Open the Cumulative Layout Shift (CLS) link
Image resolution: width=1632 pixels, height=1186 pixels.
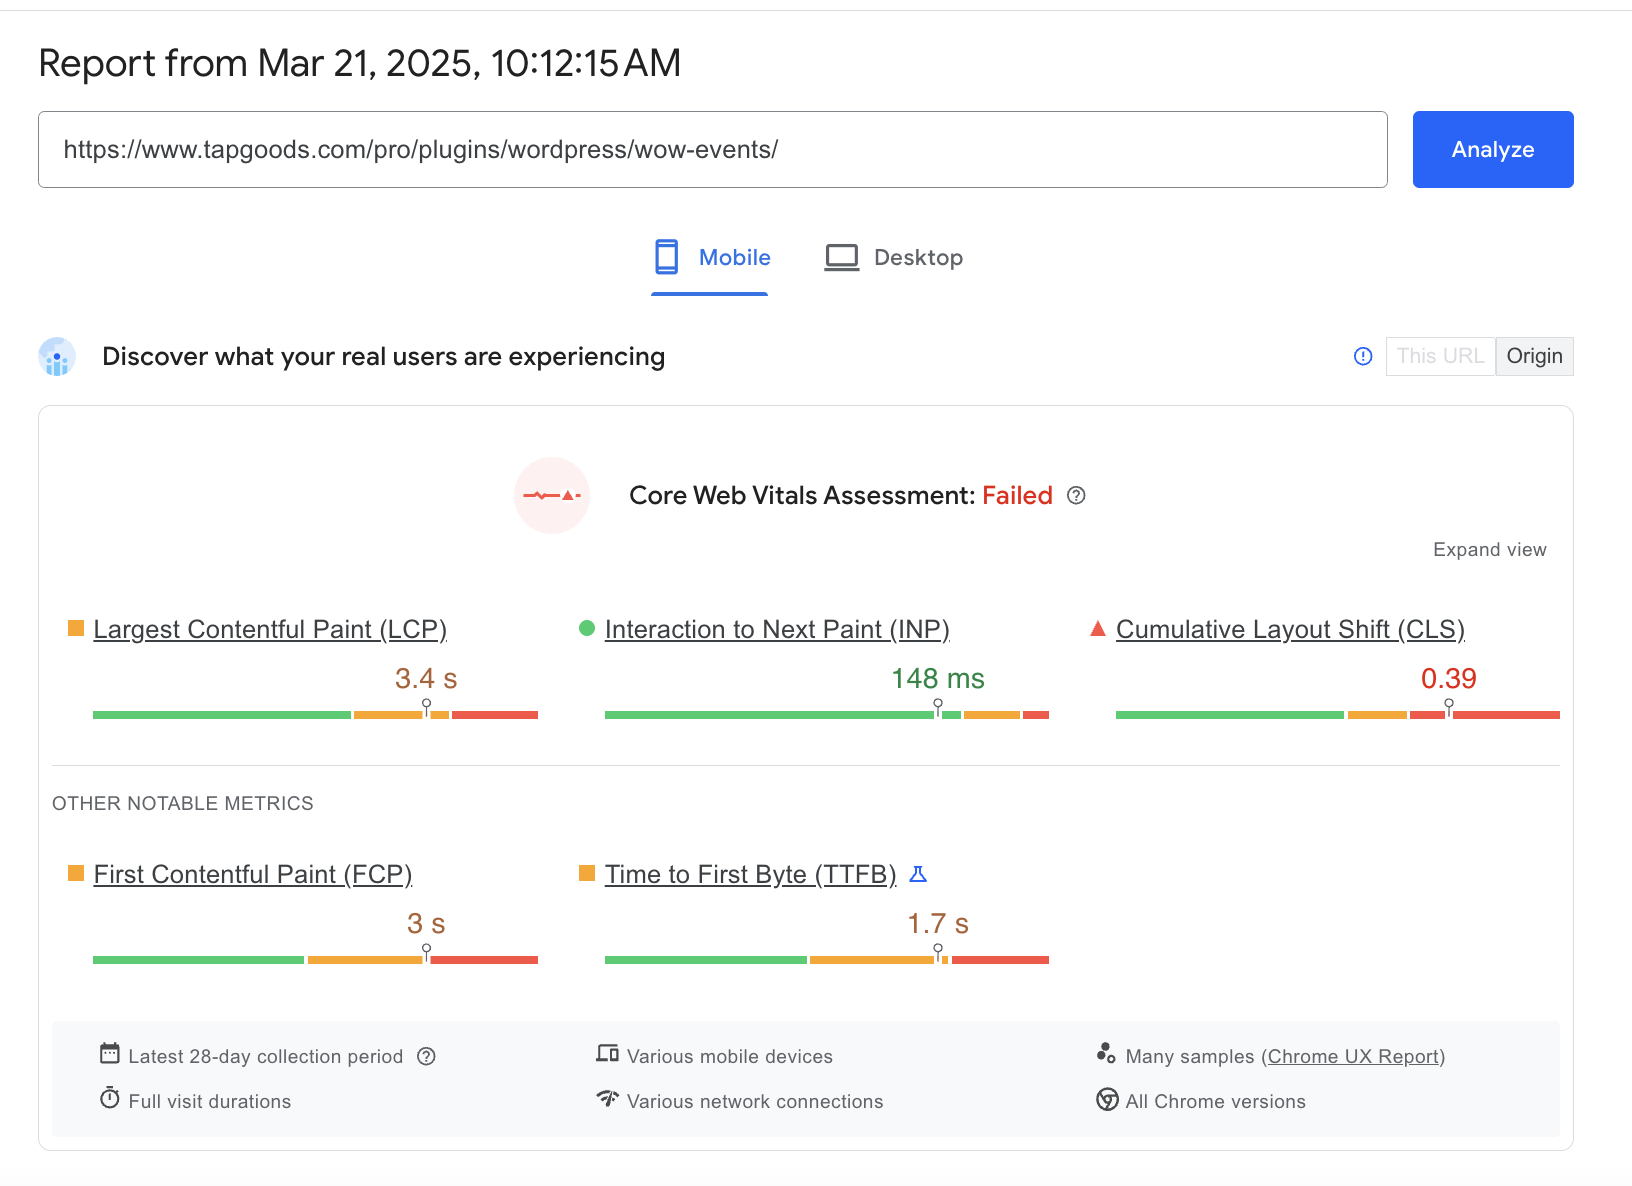(x=1290, y=630)
